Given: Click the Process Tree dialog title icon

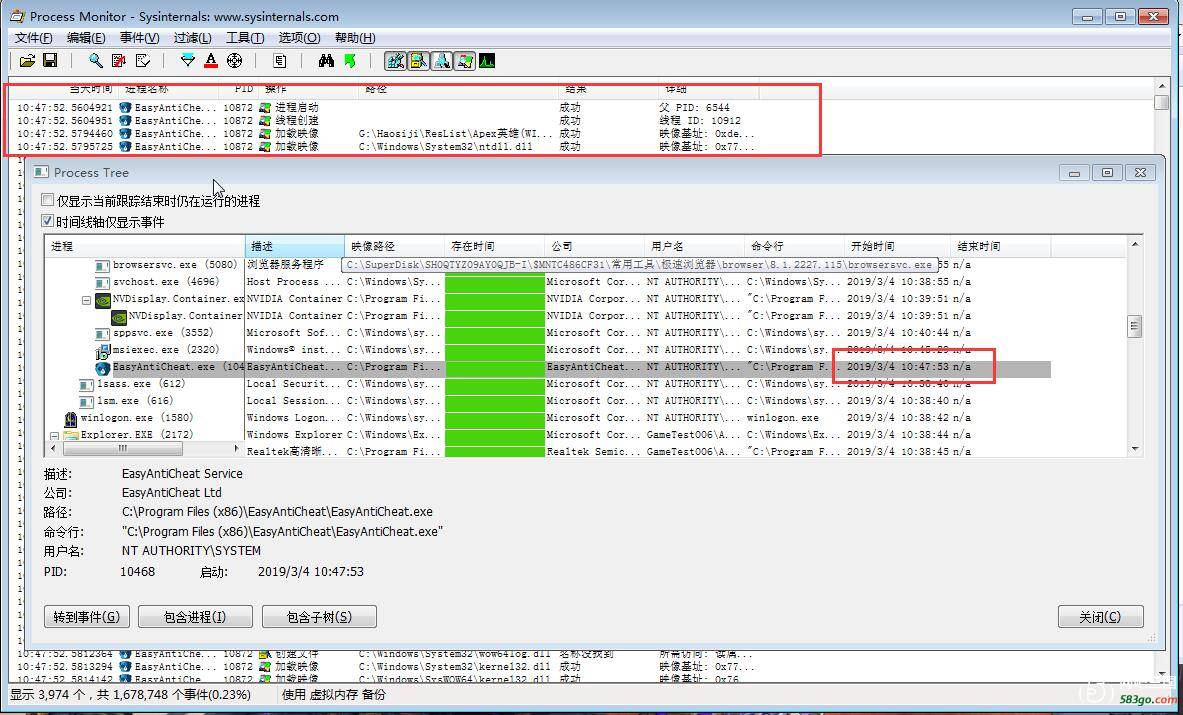Looking at the screenshot, I should click(41, 173).
